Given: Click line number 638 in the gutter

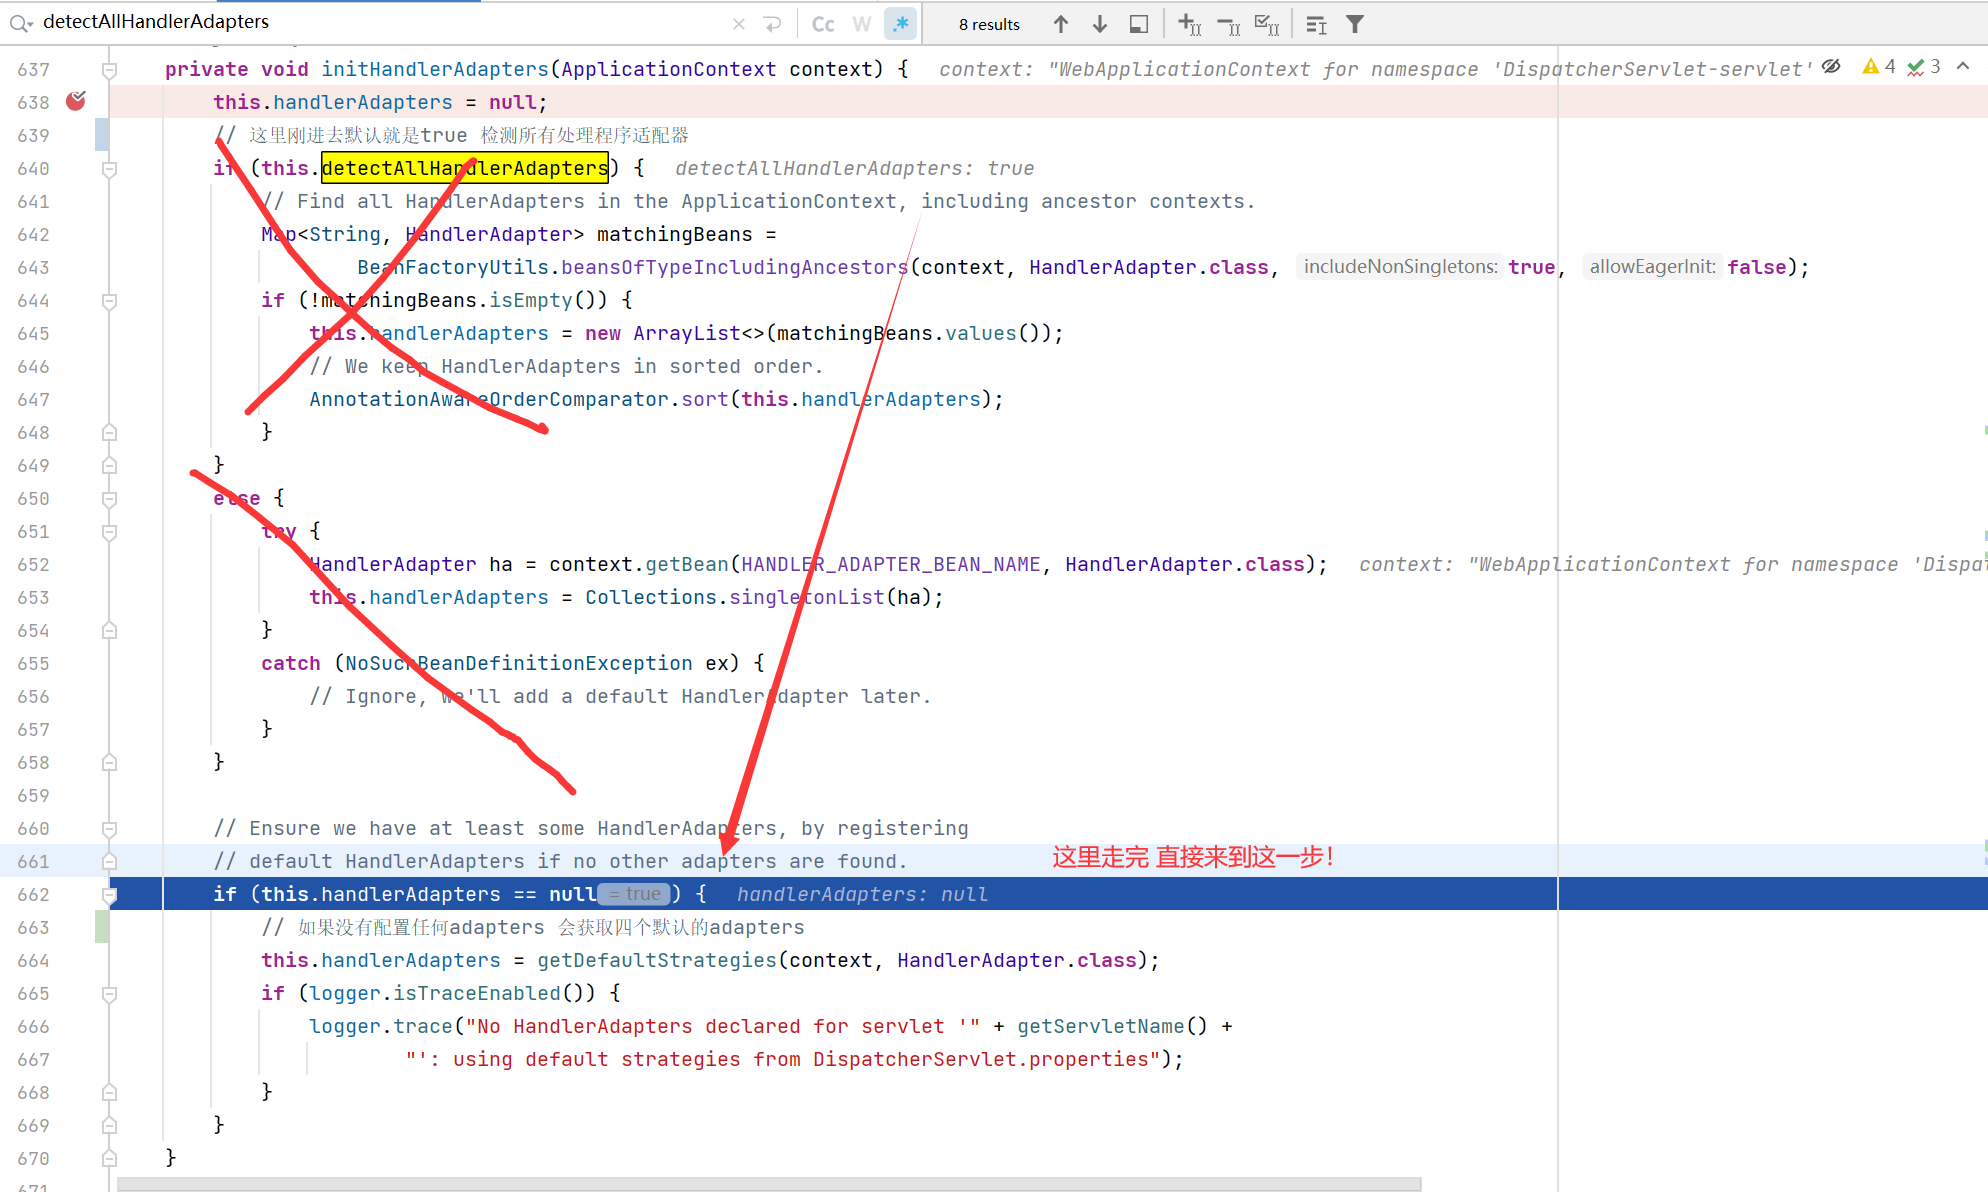Looking at the screenshot, I should pyautogui.click(x=33, y=102).
